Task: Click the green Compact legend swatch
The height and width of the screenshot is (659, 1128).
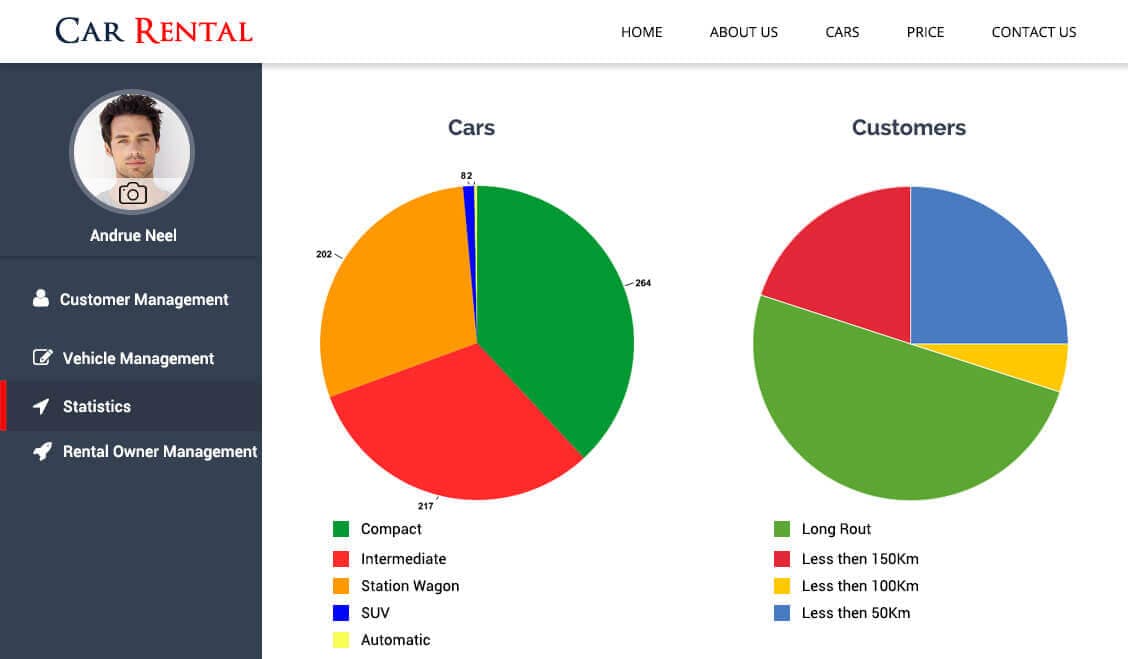Action: coord(341,529)
